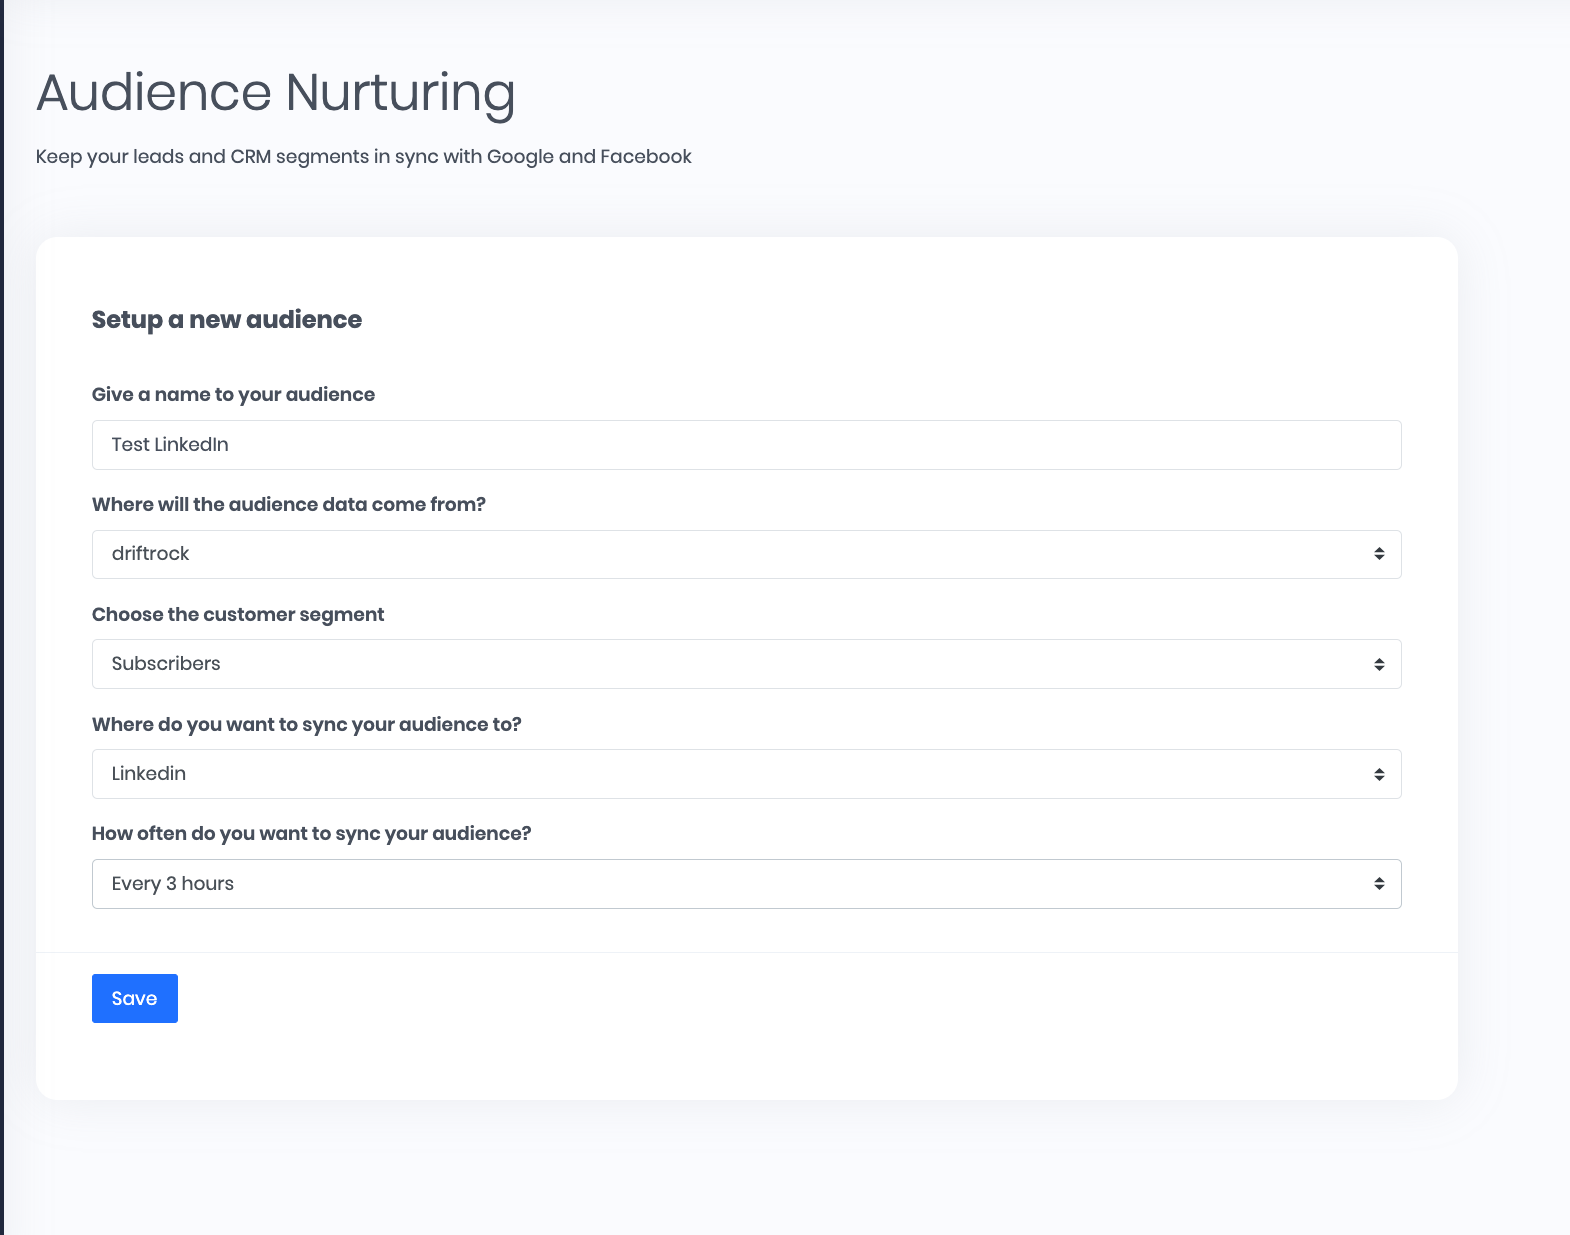Click the arrow icon on Subscribers dropdown

pos(1379,664)
